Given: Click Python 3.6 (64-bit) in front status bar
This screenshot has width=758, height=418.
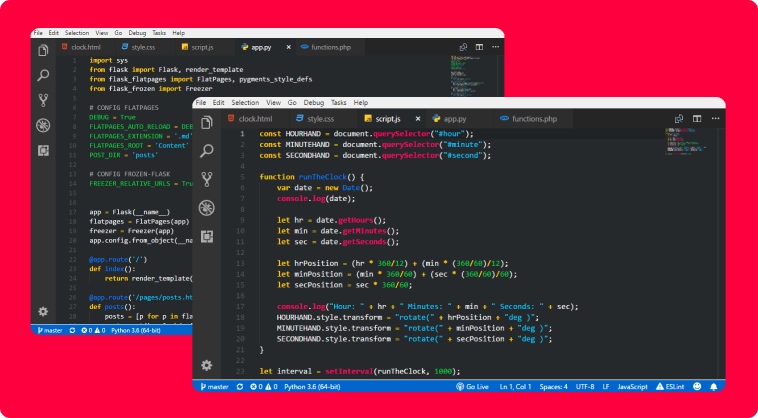Looking at the screenshot, I should click(312, 387).
